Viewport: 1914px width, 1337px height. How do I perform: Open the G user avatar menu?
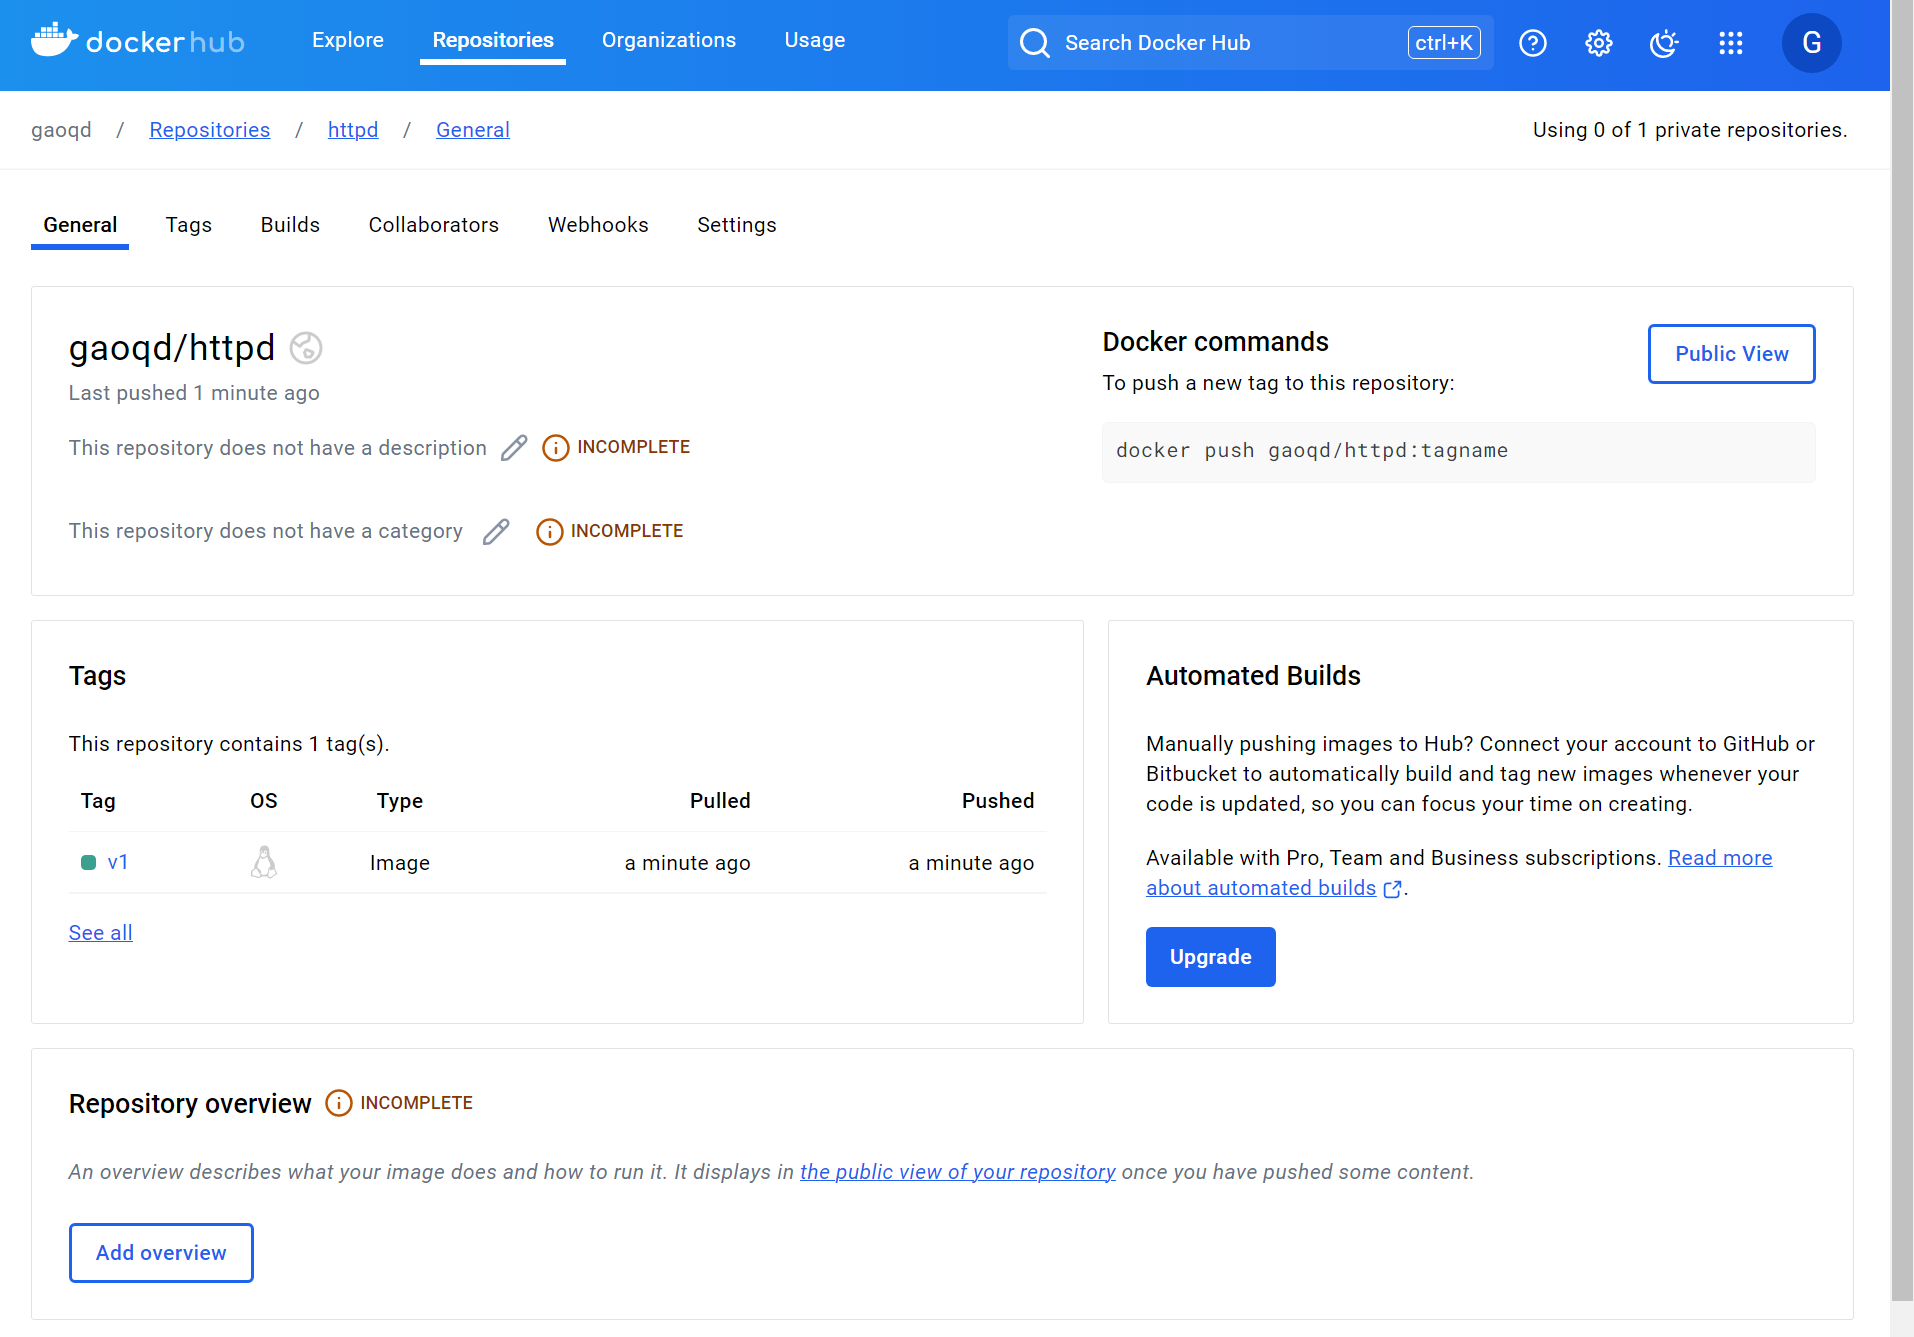pyautogui.click(x=1811, y=43)
